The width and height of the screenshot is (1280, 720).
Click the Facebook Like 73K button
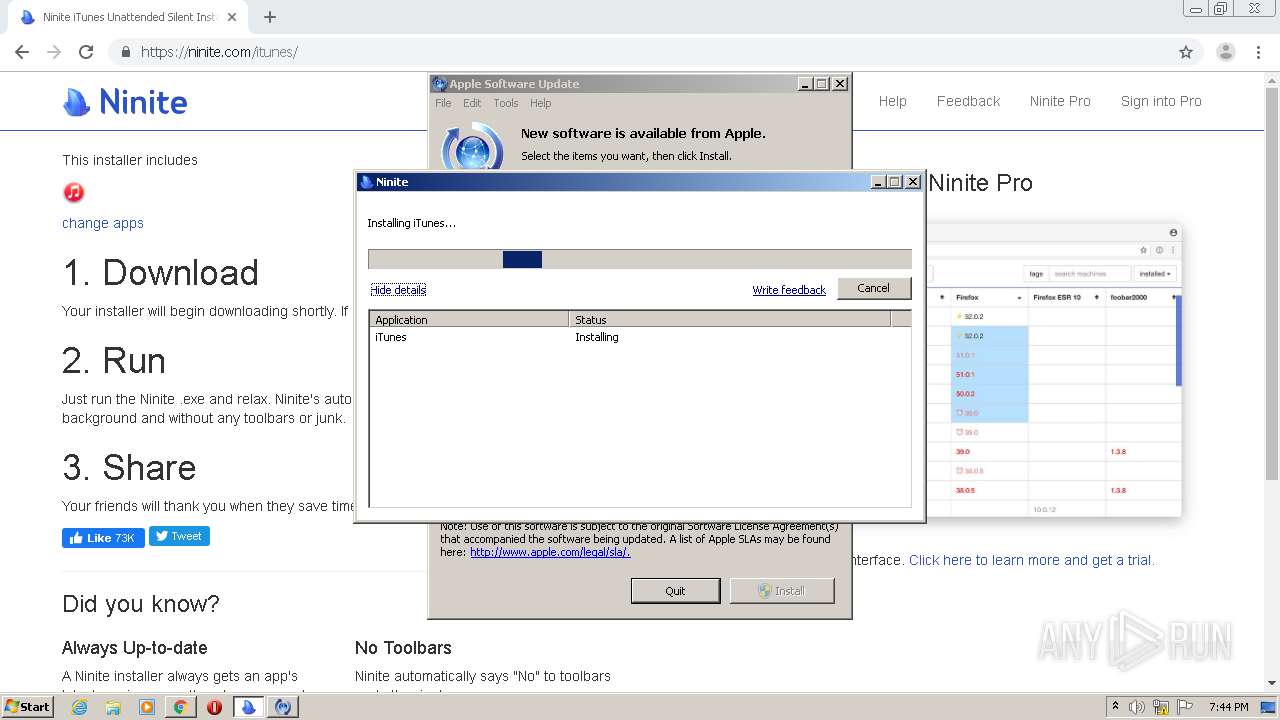click(x=103, y=538)
